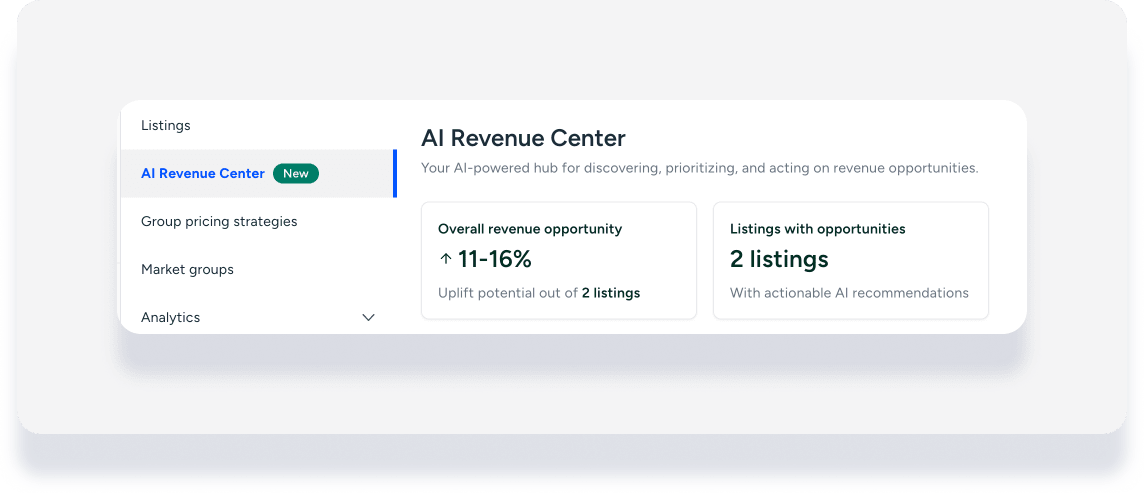This screenshot has height=493, width=1144.
Task: Select AI Revenue Center in sidebar
Action: coord(203,173)
